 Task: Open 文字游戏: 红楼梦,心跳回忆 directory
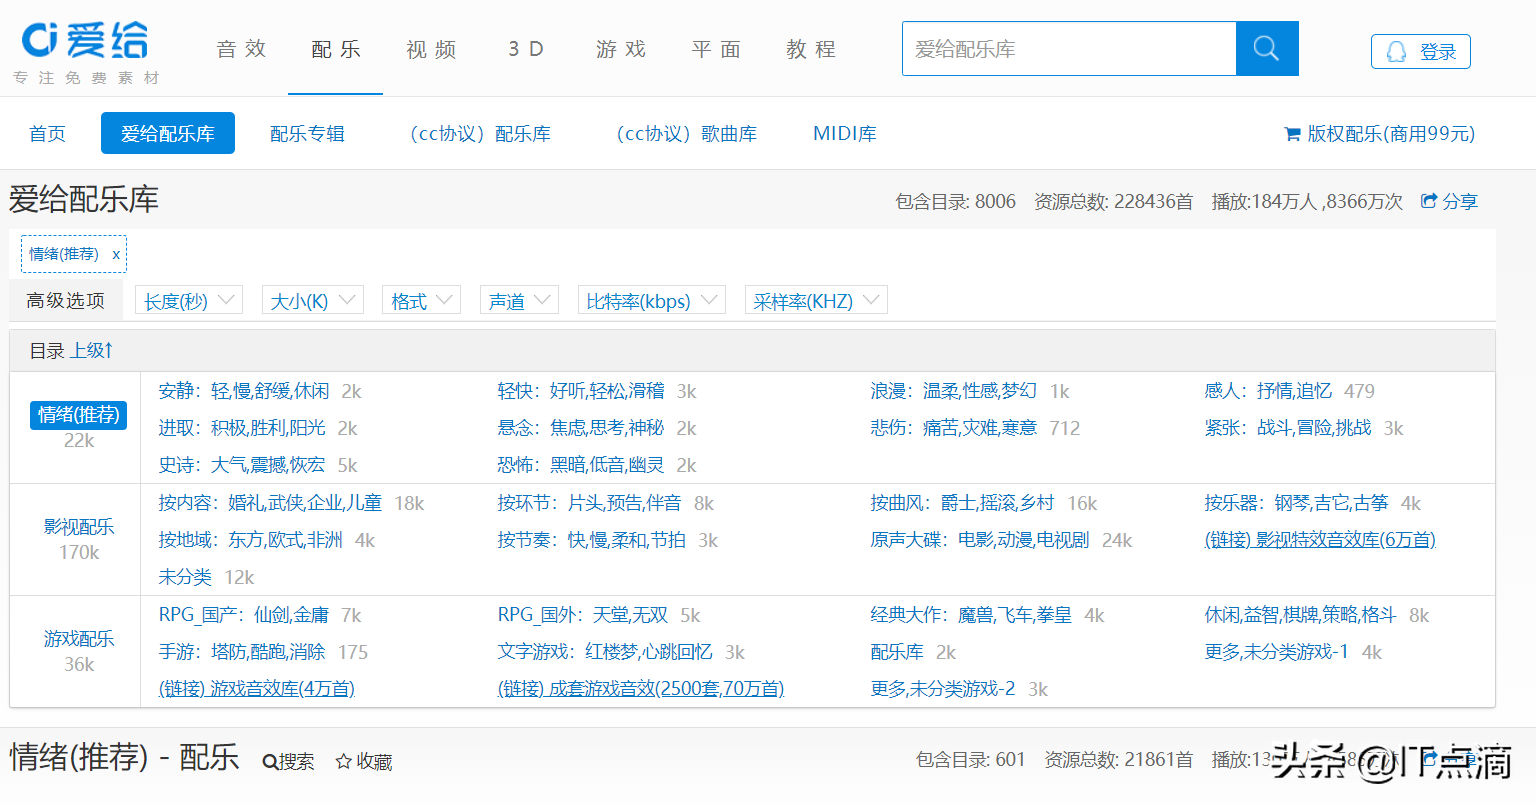tap(605, 652)
